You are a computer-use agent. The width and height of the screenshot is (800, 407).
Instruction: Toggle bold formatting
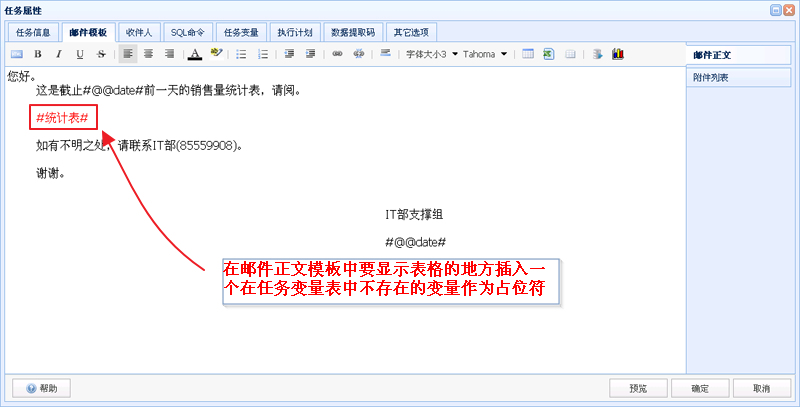pyautogui.click(x=38, y=54)
